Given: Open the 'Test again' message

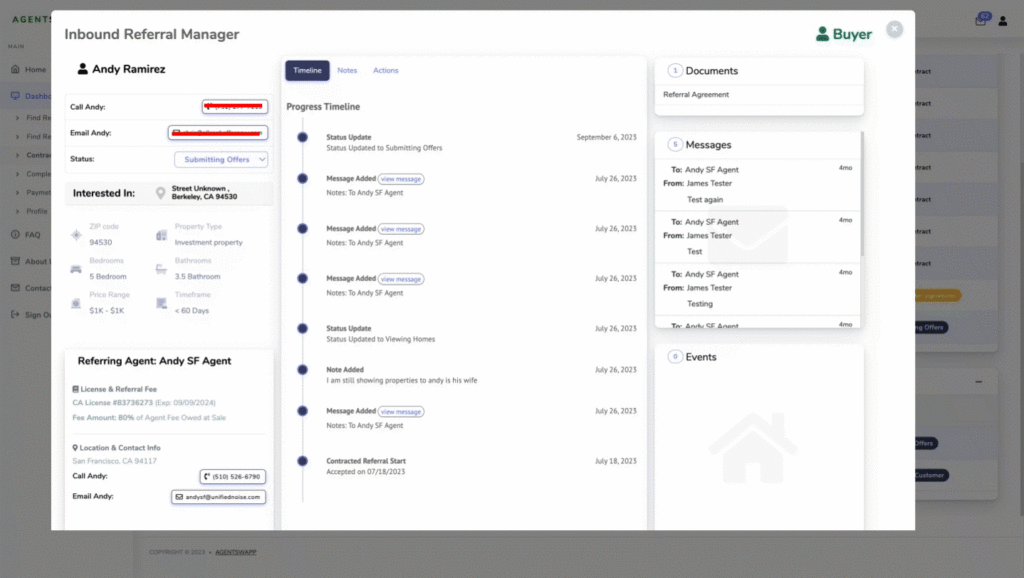Looking at the screenshot, I should (x=757, y=185).
